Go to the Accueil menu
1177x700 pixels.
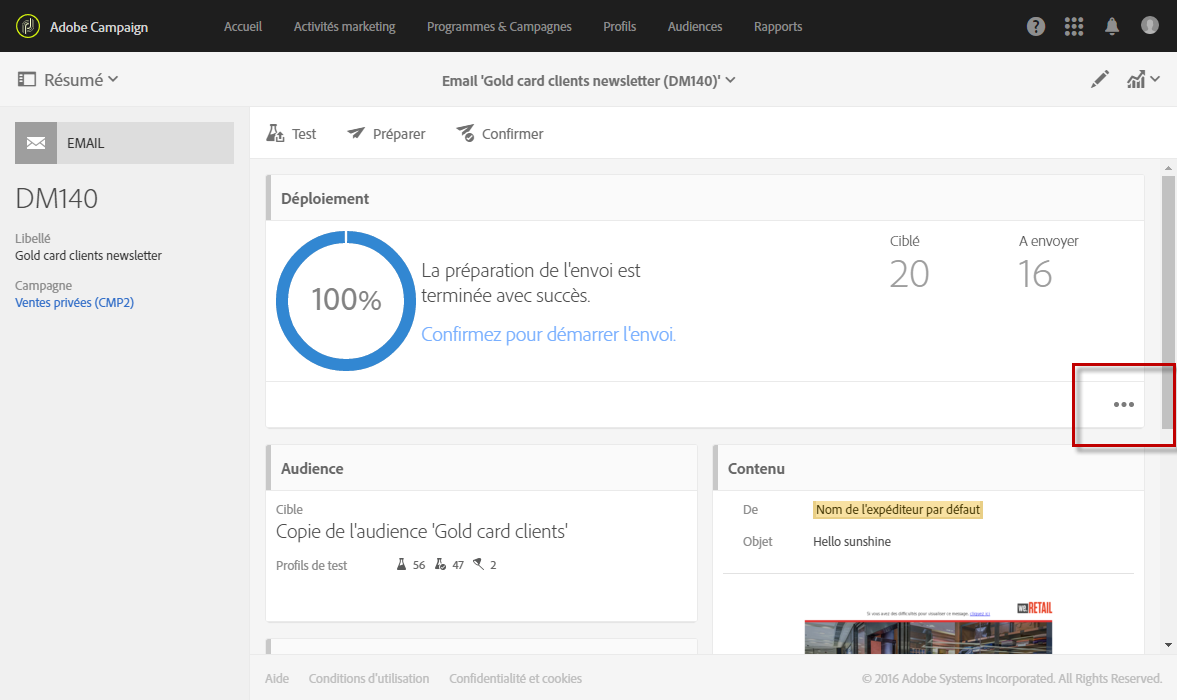(x=243, y=27)
